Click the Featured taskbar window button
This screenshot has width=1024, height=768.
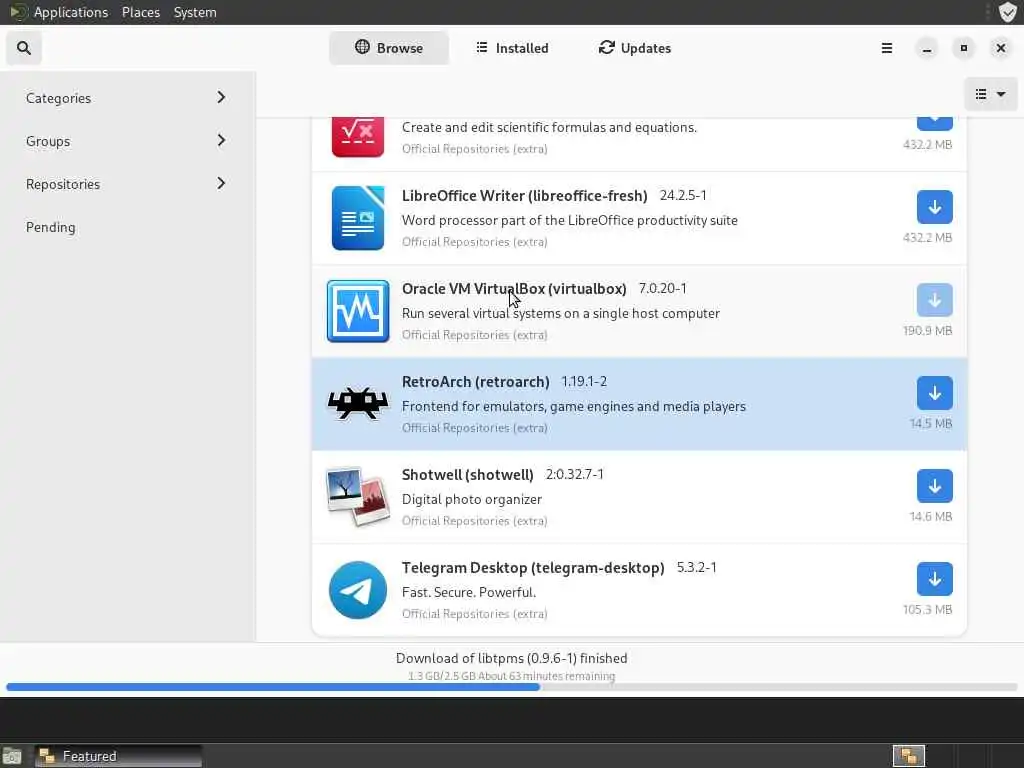coord(118,756)
